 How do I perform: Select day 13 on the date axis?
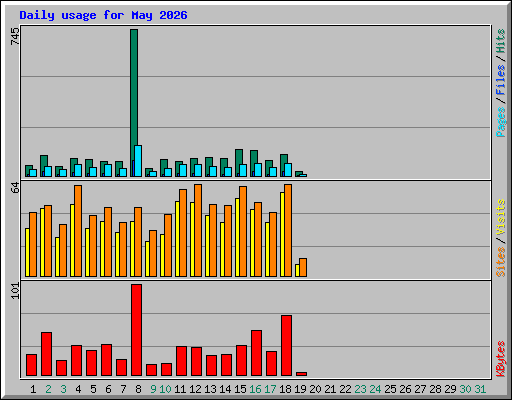pyautogui.click(x=210, y=389)
